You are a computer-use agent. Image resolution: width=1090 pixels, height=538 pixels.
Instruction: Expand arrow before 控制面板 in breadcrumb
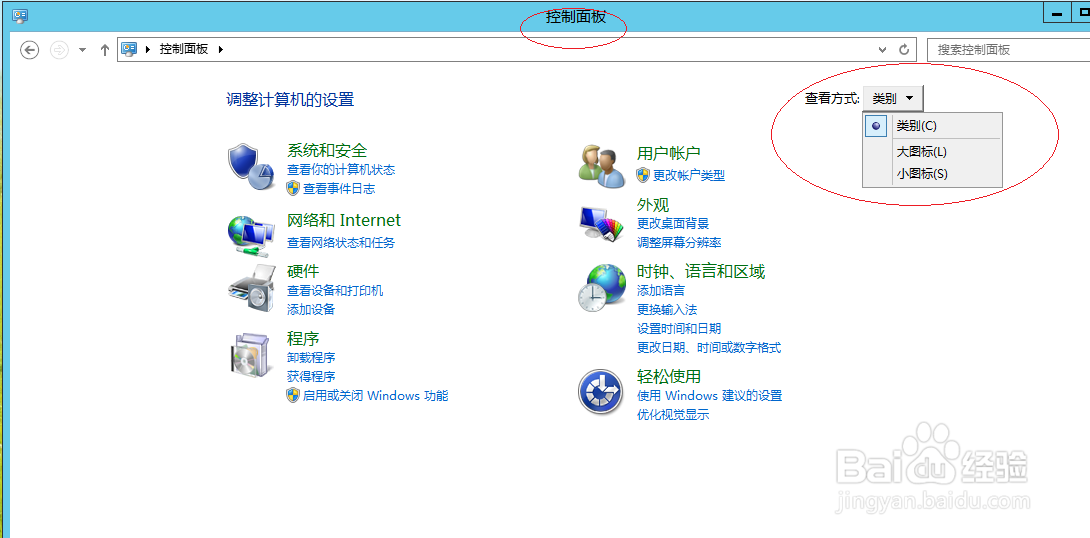tap(148, 49)
